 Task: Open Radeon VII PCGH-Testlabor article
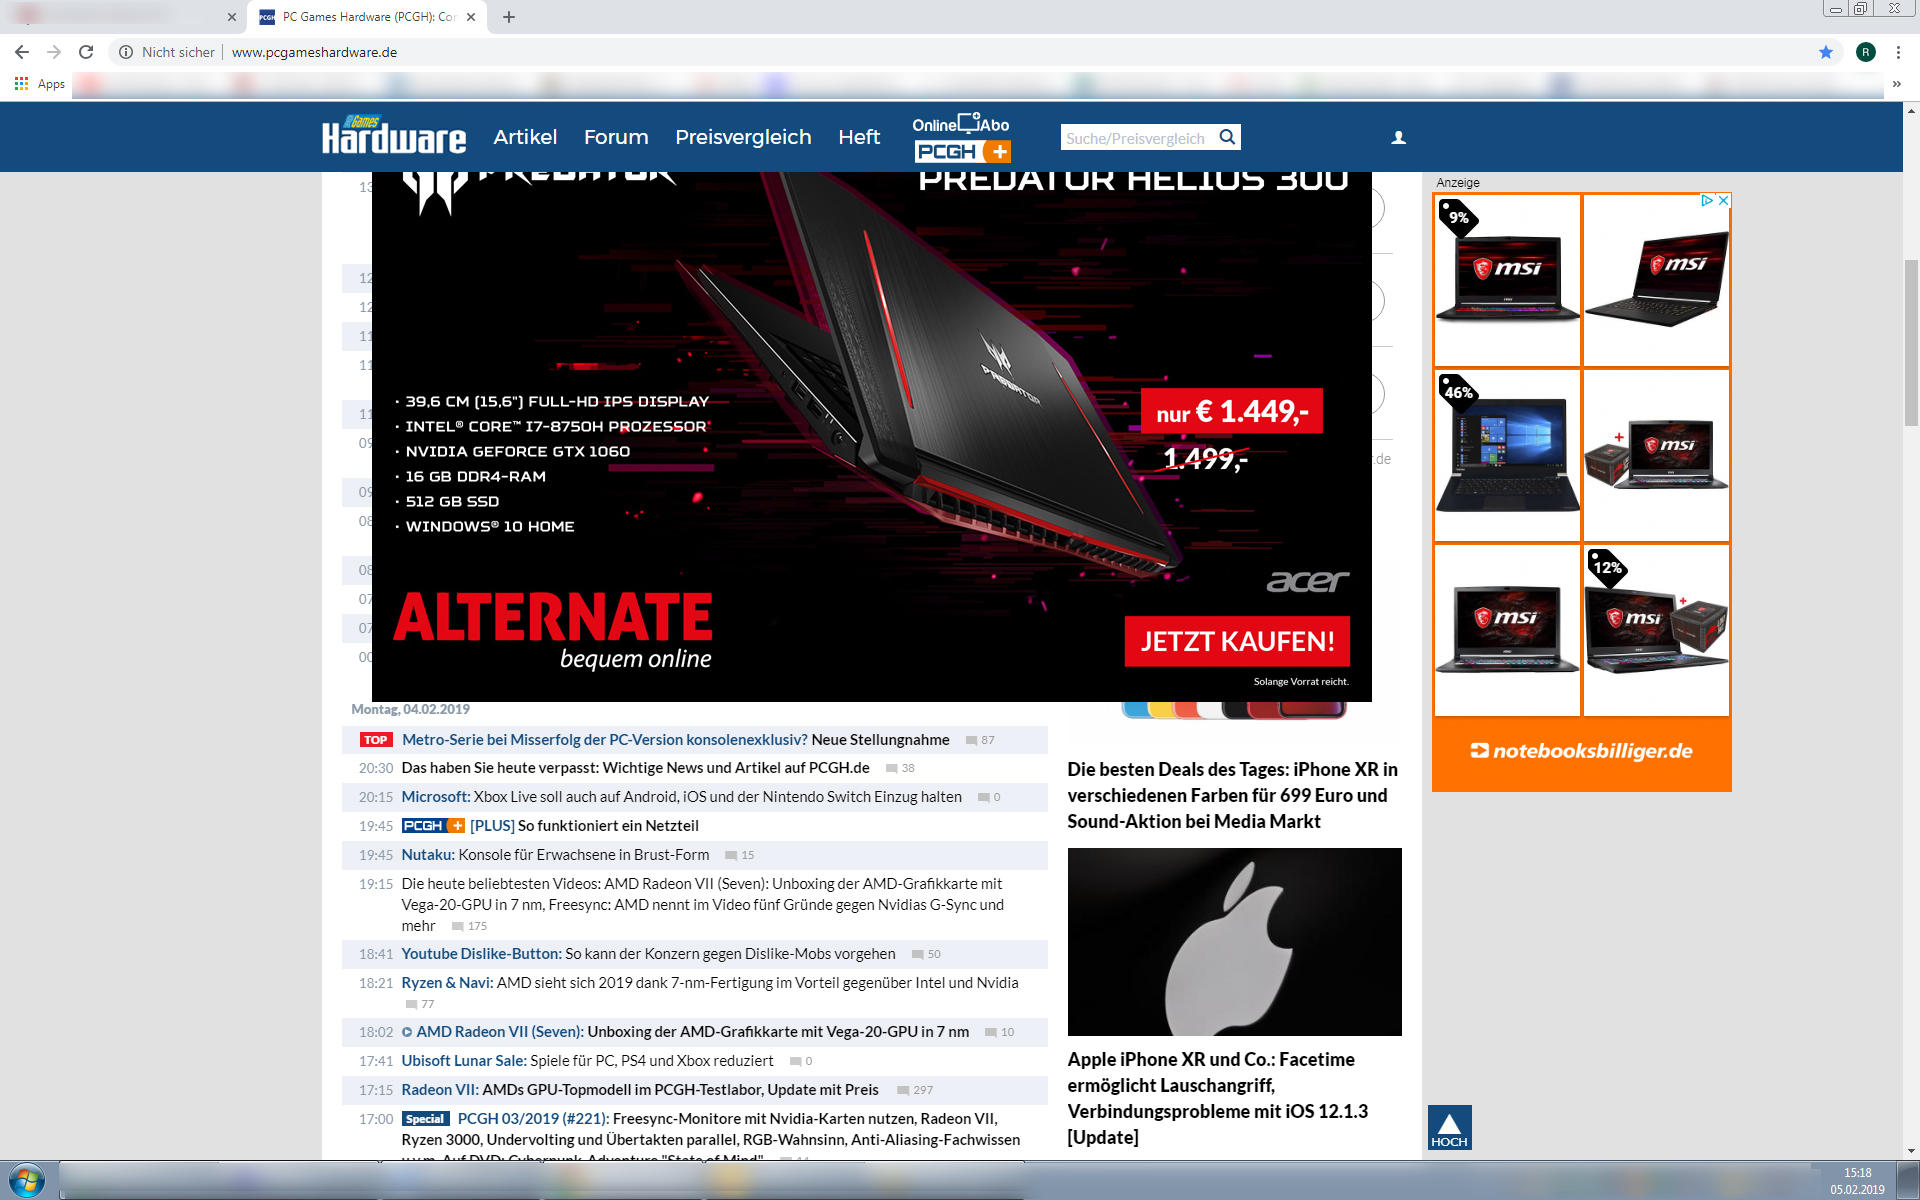[x=640, y=1090]
